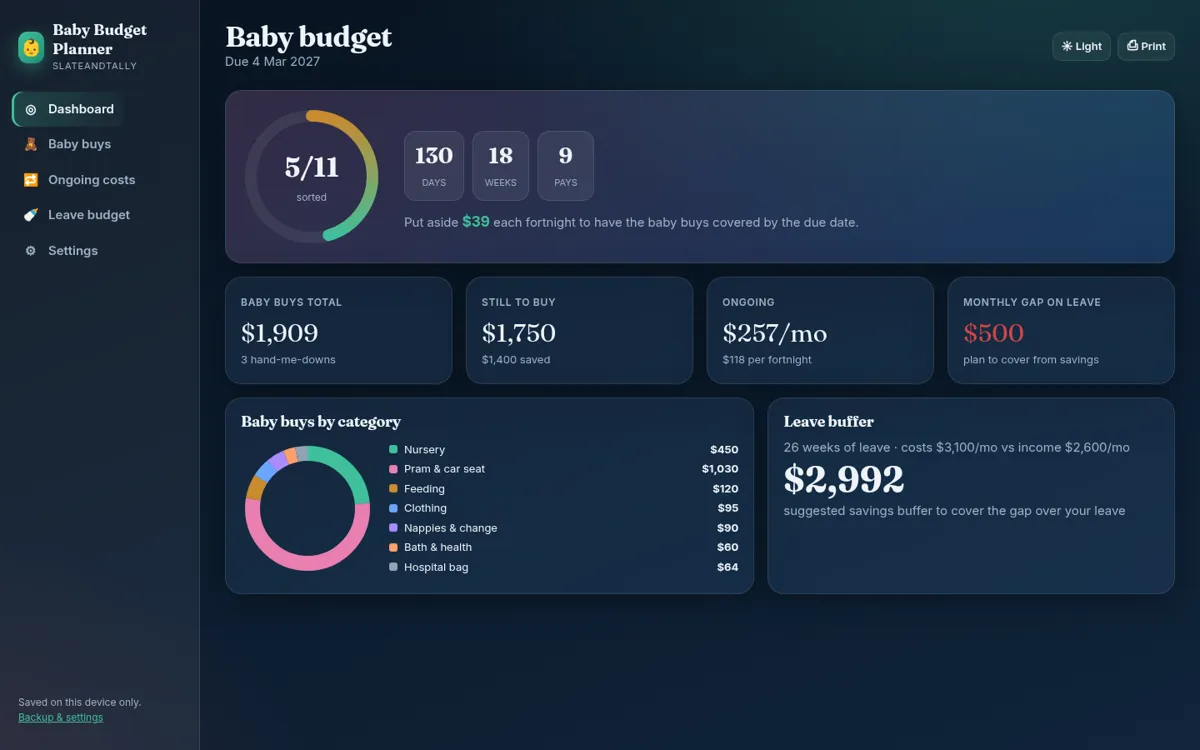Click the Dashboard target icon
1200x750 pixels.
tap(31, 109)
